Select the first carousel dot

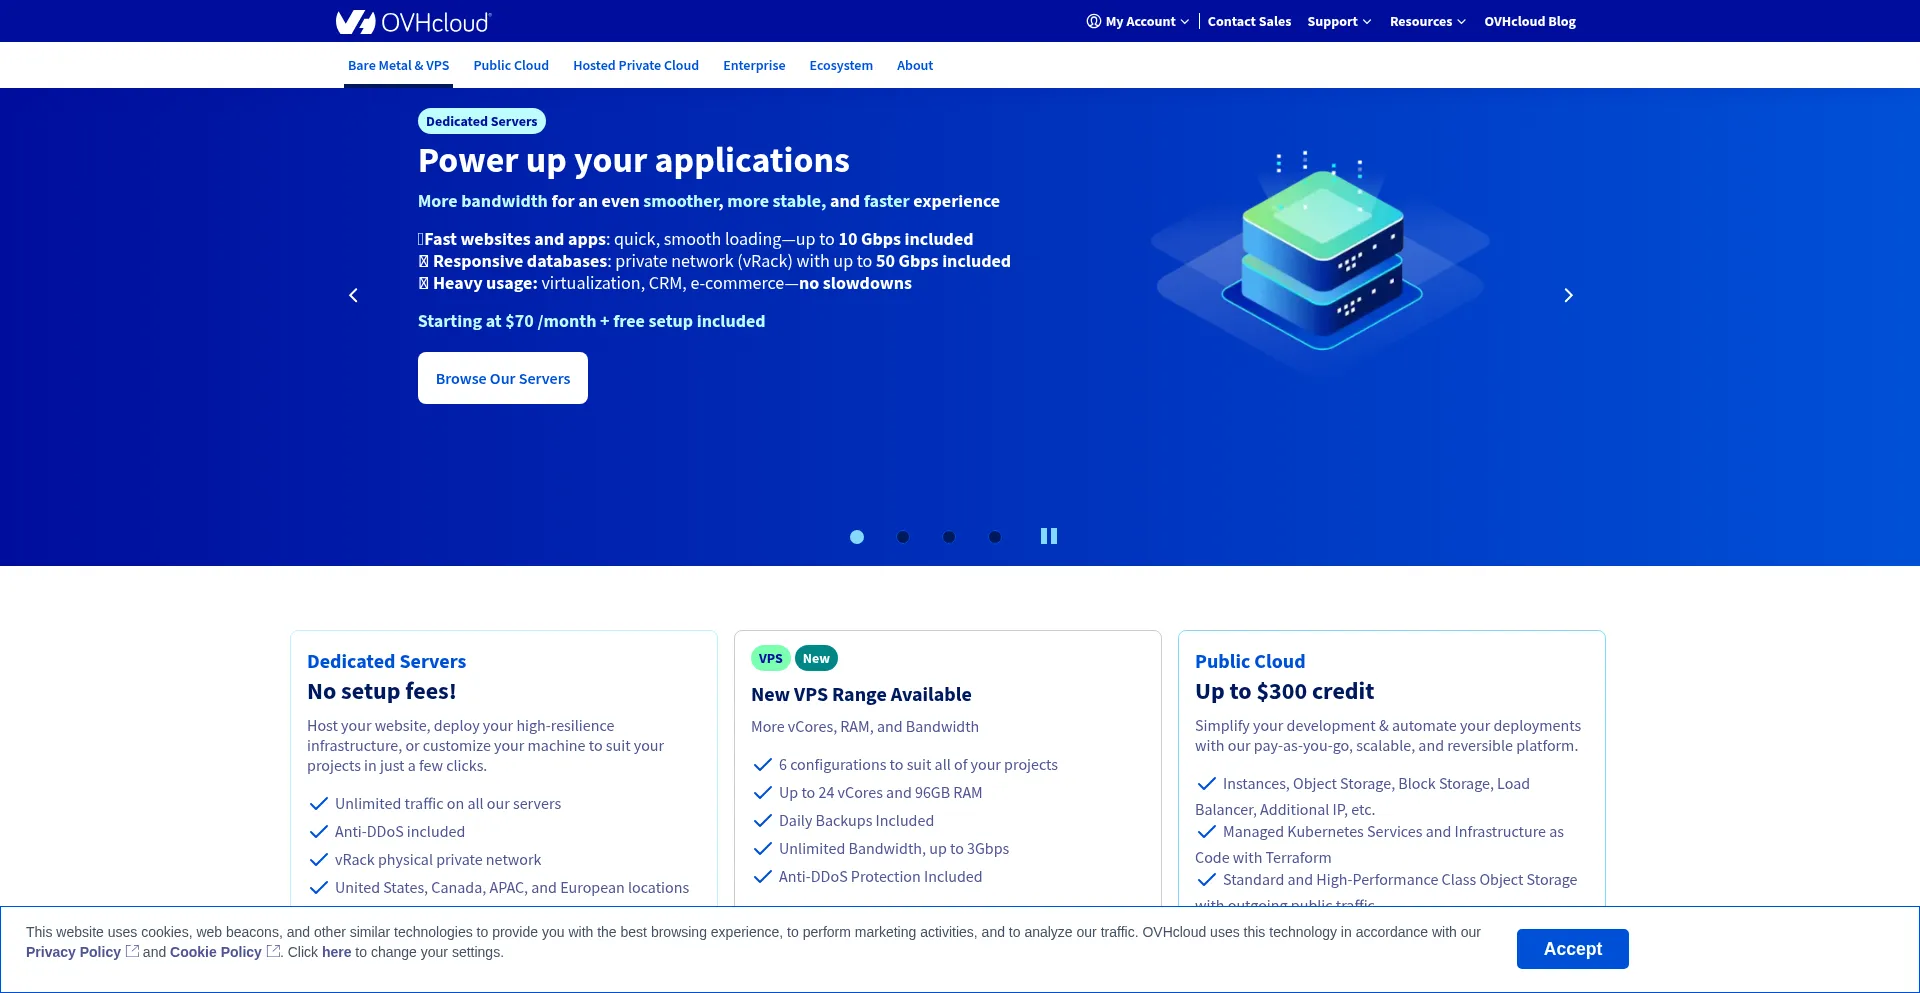click(857, 537)
